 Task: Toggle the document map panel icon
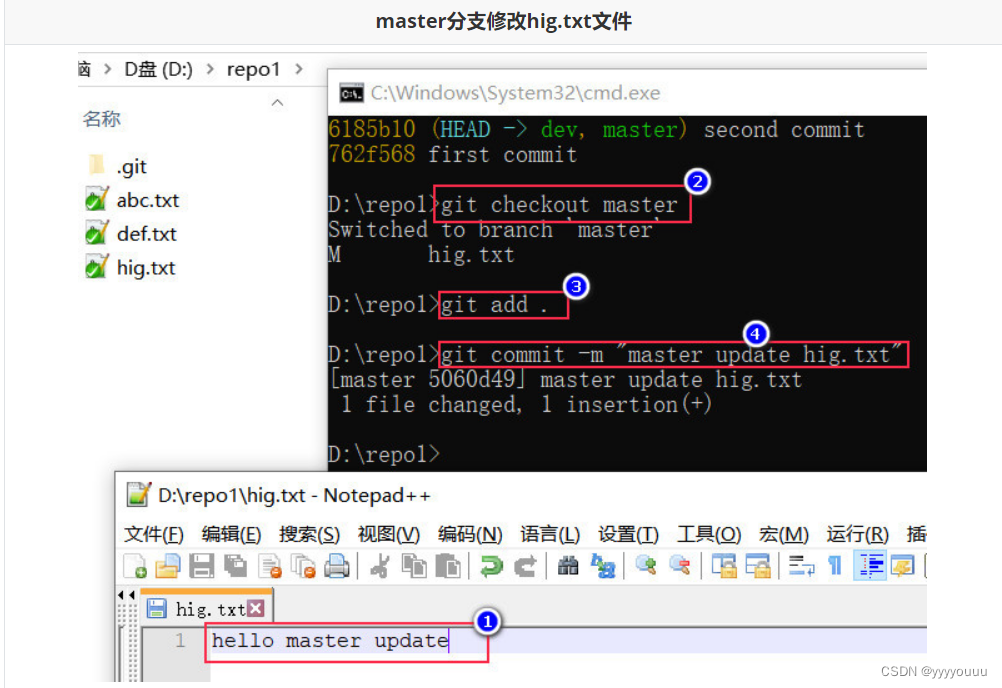(x=869, y=566)
